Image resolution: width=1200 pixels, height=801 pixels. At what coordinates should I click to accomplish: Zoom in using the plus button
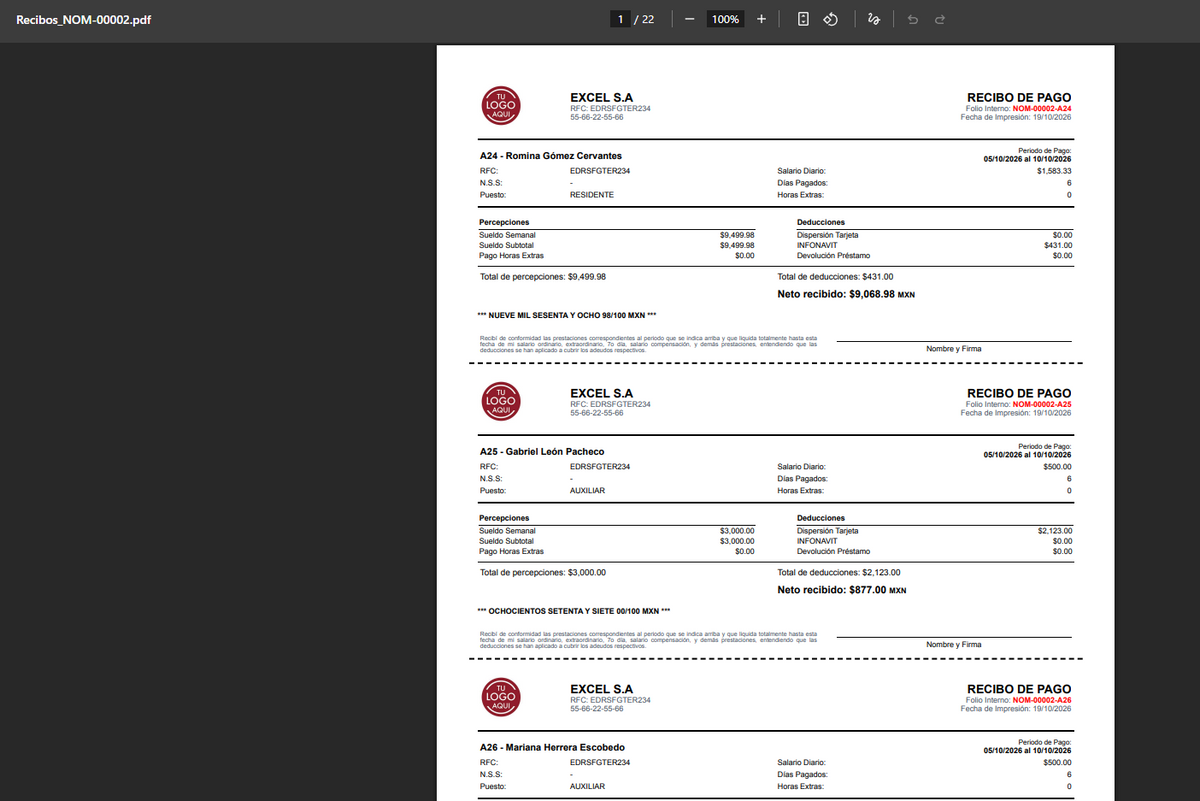[x=761, y=19]
